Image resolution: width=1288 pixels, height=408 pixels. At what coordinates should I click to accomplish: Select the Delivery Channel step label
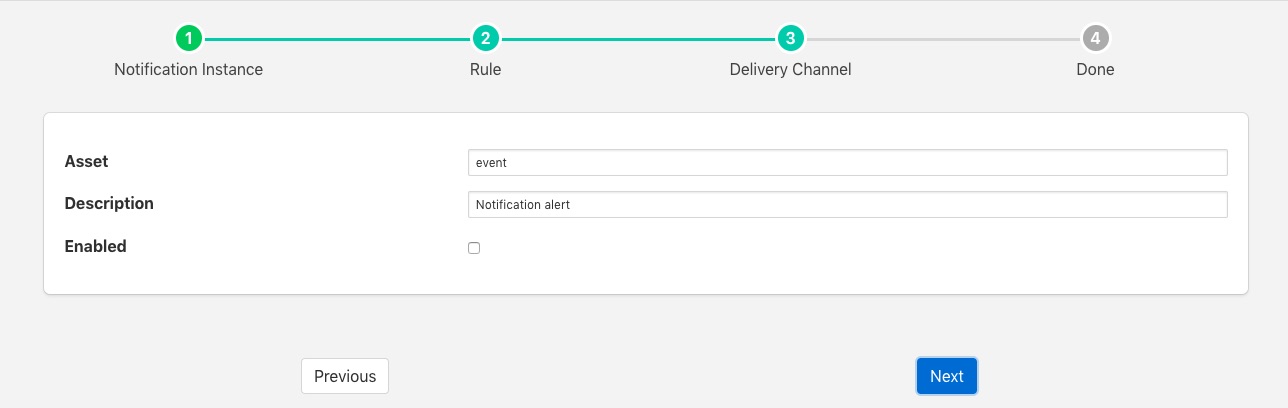790,70
